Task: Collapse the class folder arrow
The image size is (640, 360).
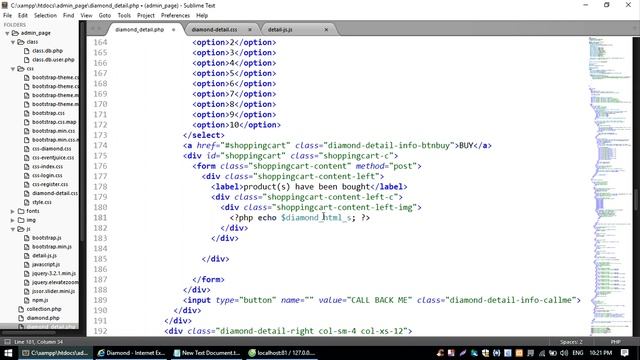Action: click(13, 42)
